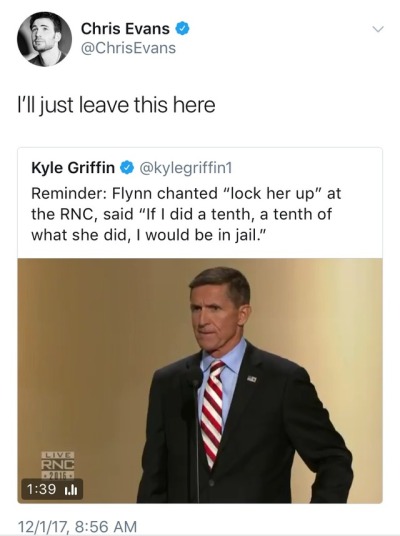
Task: Open the Chris Evans display name
Action: [125, 29]
